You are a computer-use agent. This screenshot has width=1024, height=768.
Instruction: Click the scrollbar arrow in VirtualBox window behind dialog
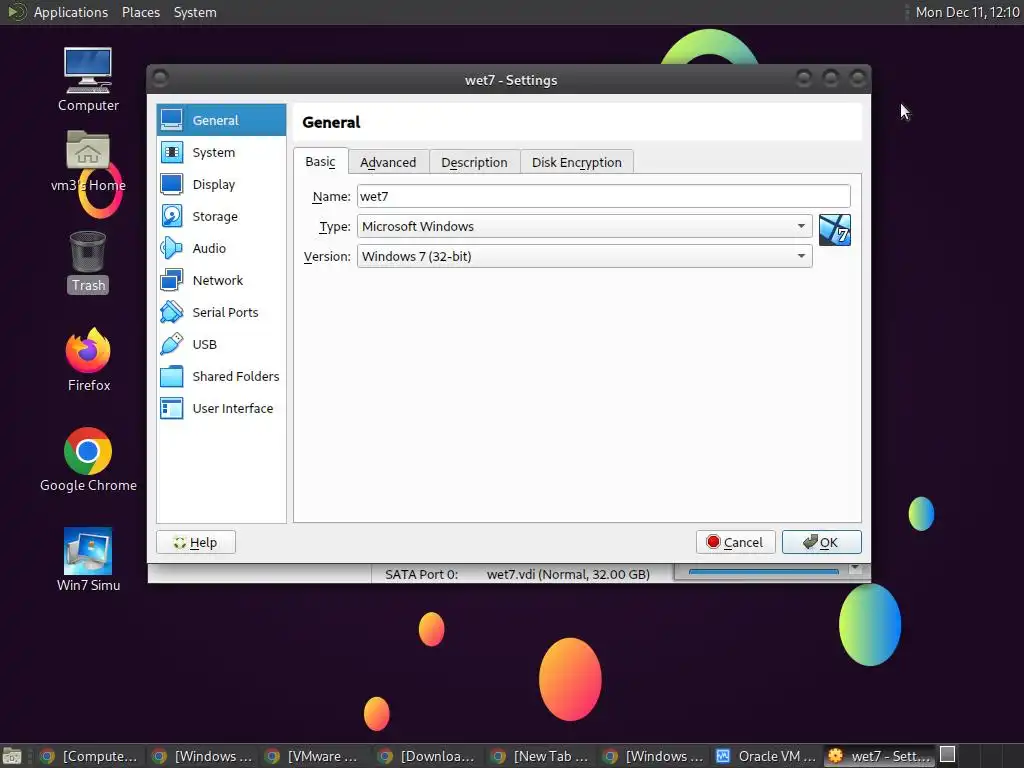855,569
